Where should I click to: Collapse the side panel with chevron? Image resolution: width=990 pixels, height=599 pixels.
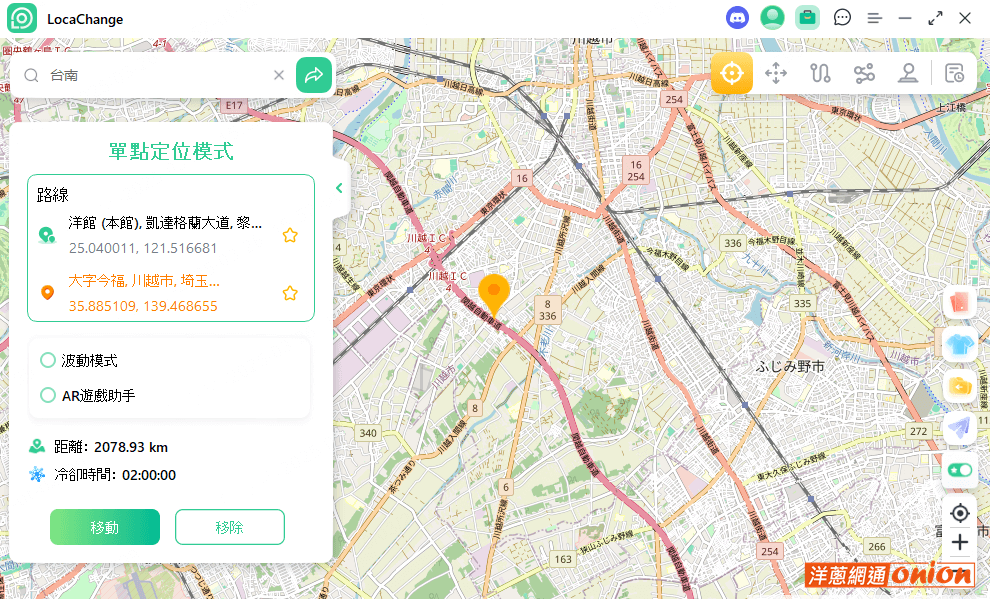pyautogui.click(x=339, y=188)
